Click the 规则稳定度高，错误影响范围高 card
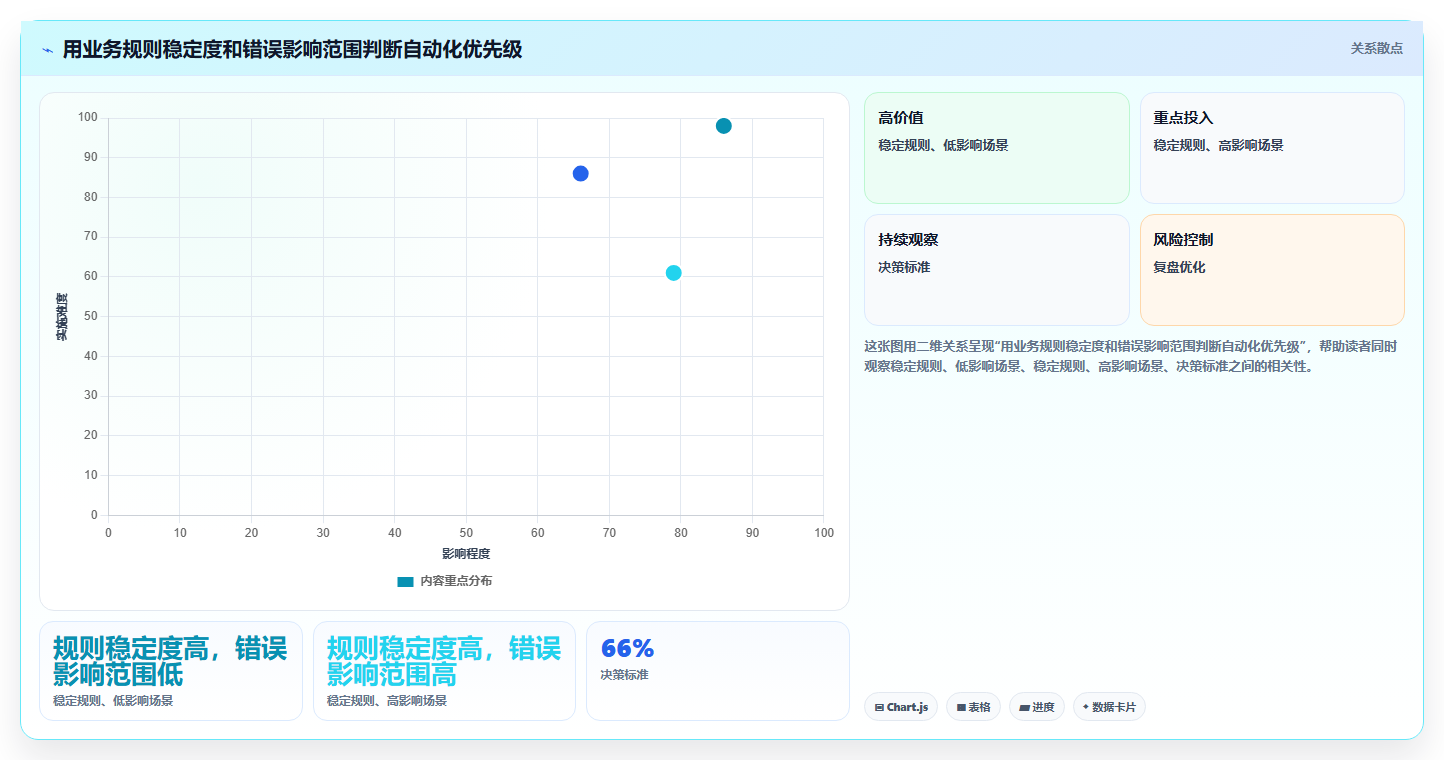 coord(444,671)
